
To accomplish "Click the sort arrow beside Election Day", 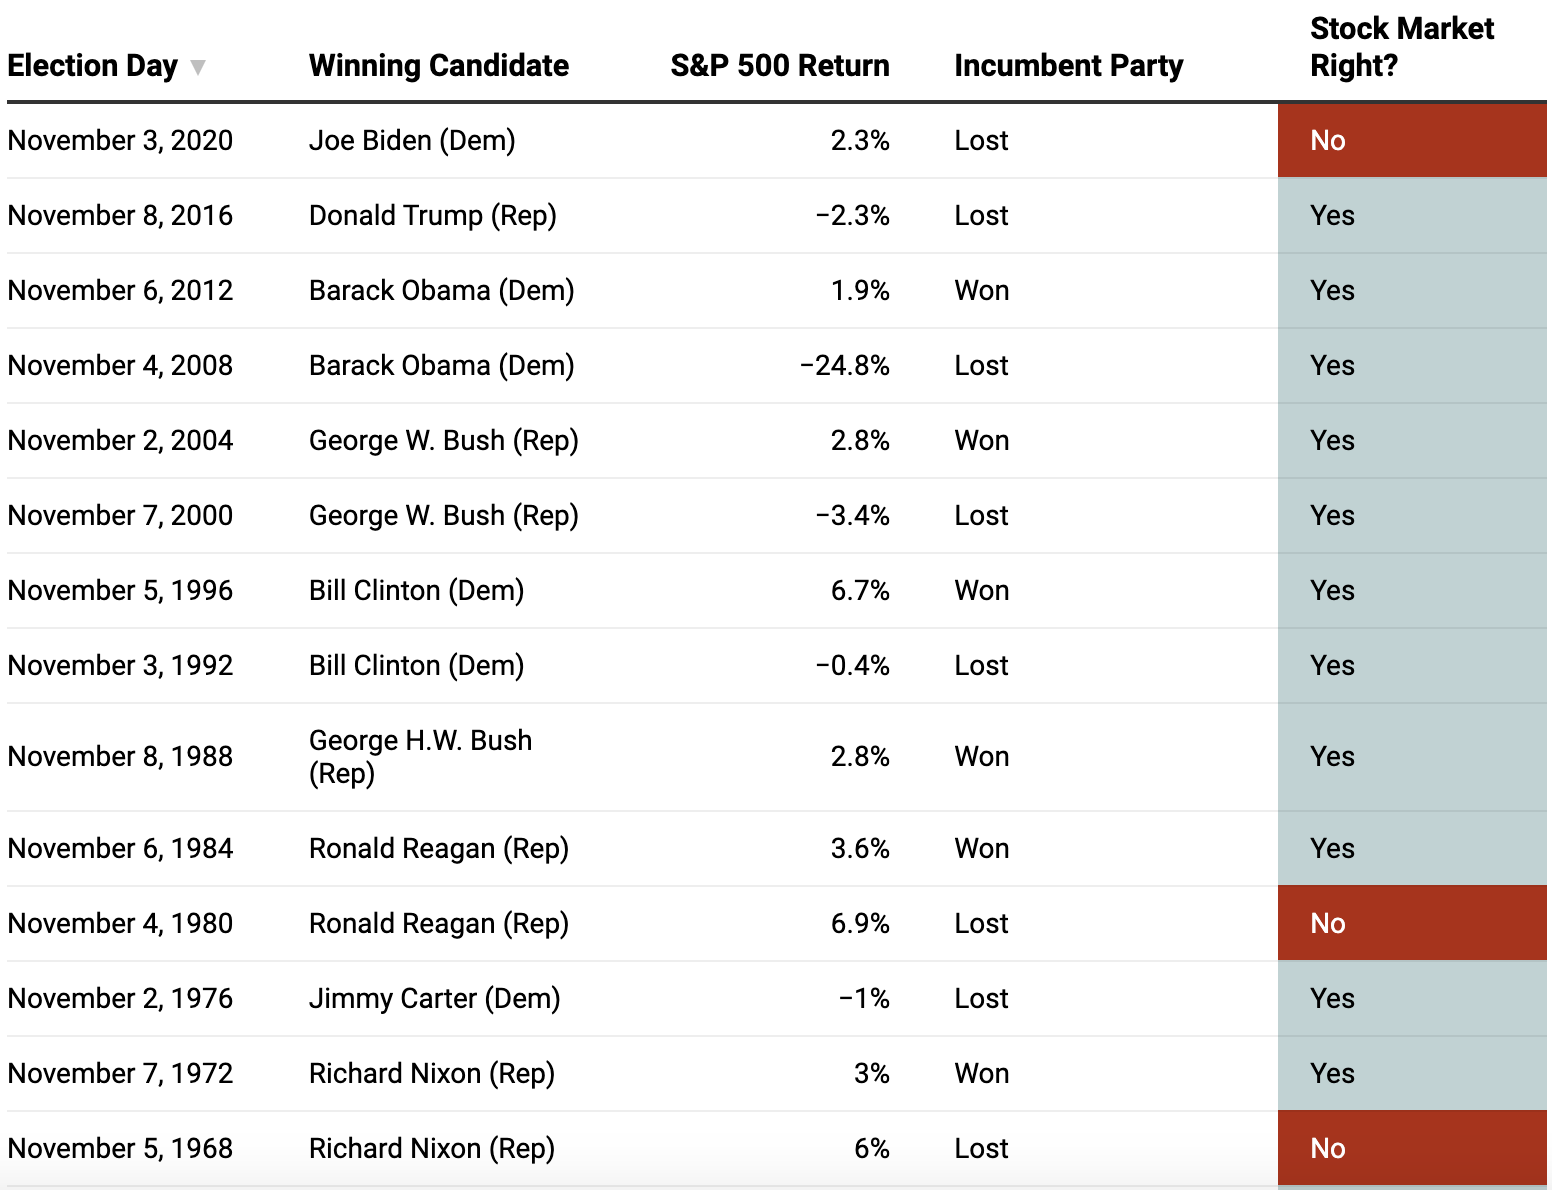I will [198, 67].
